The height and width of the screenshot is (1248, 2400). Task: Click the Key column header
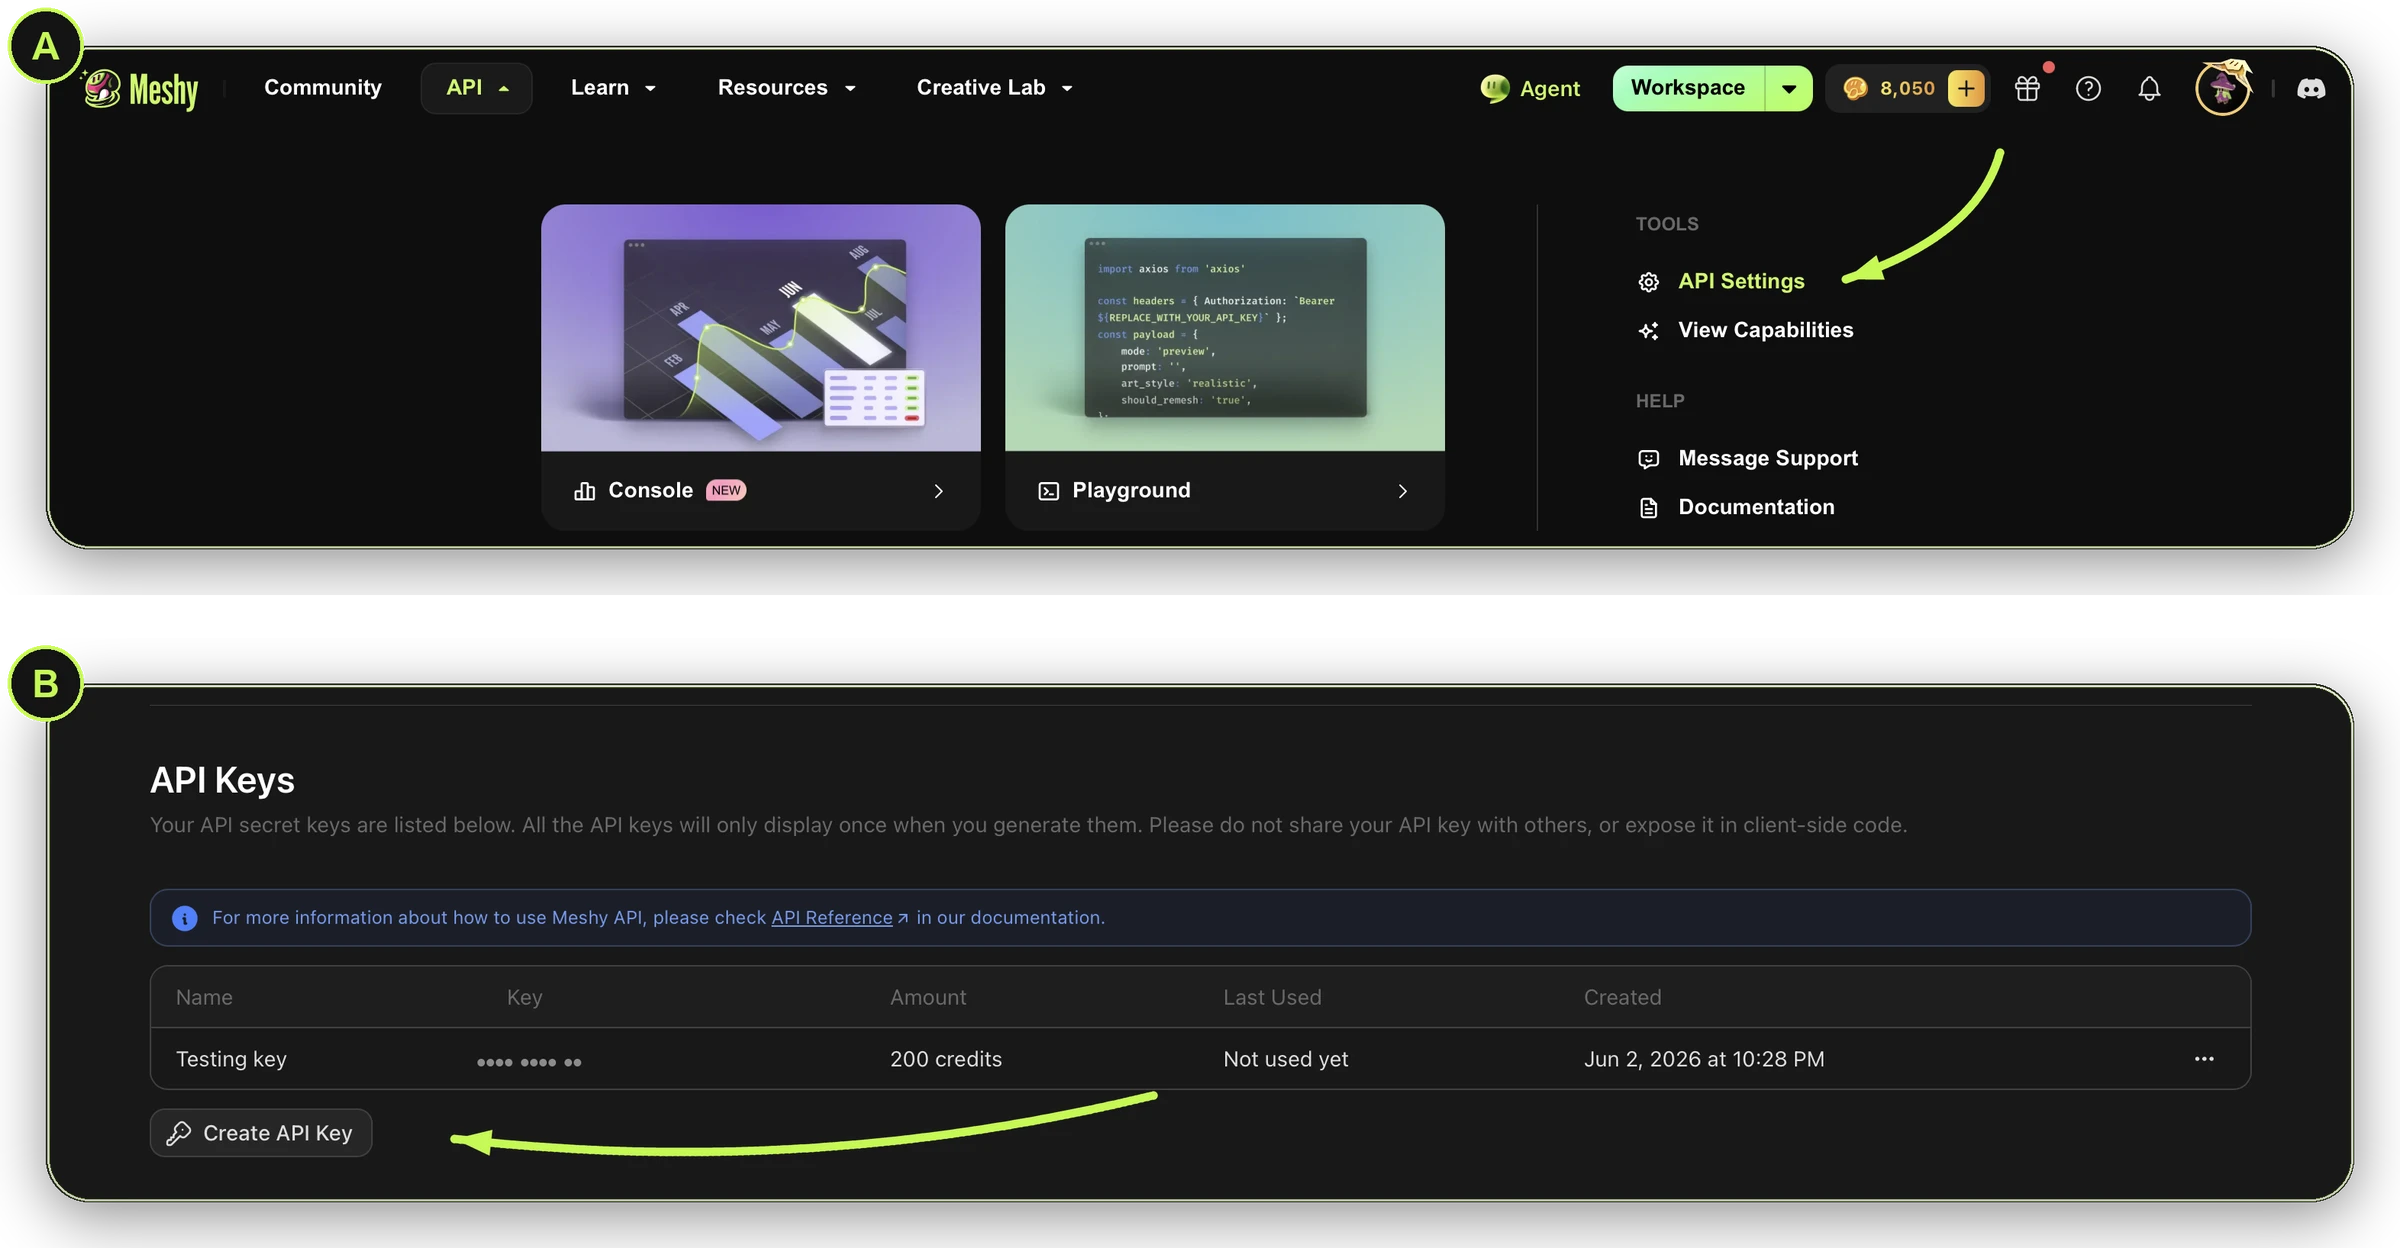click(x=524, y=997)
